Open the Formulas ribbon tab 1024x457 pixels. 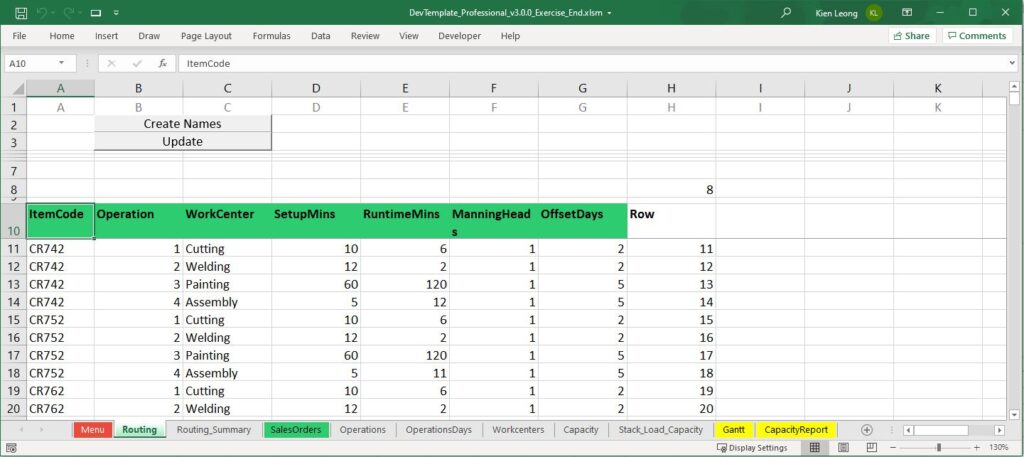tap(272, 36)
